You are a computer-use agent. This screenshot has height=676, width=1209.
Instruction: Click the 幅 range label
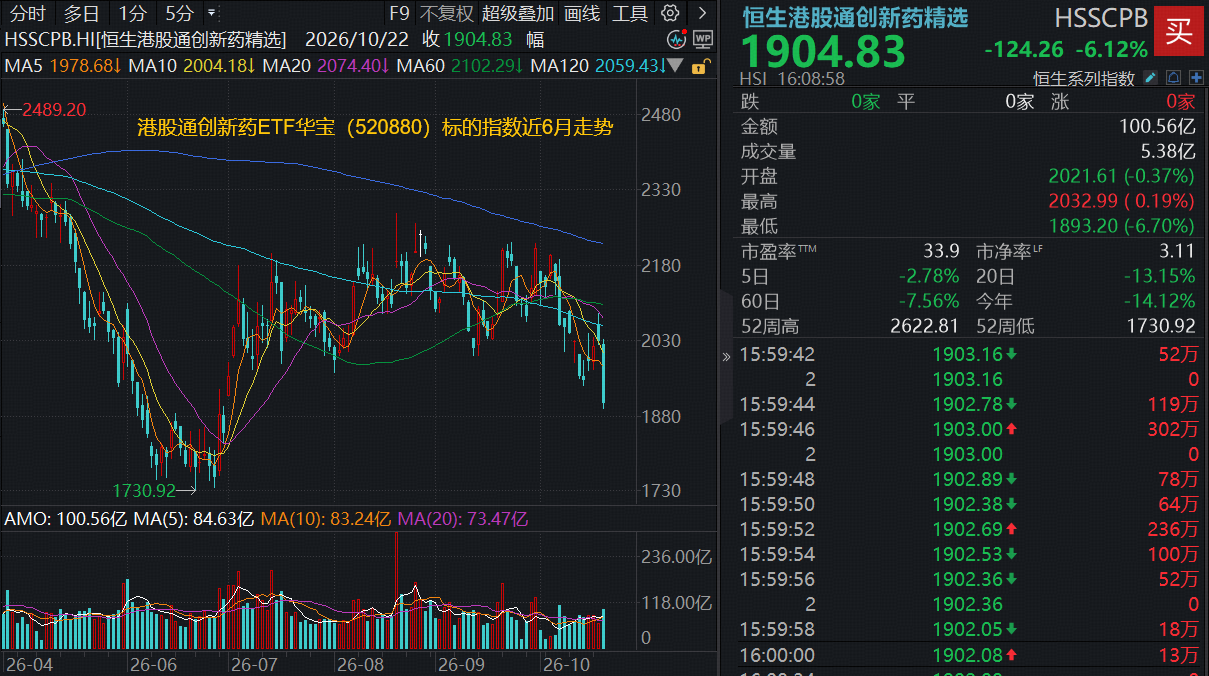535,39
